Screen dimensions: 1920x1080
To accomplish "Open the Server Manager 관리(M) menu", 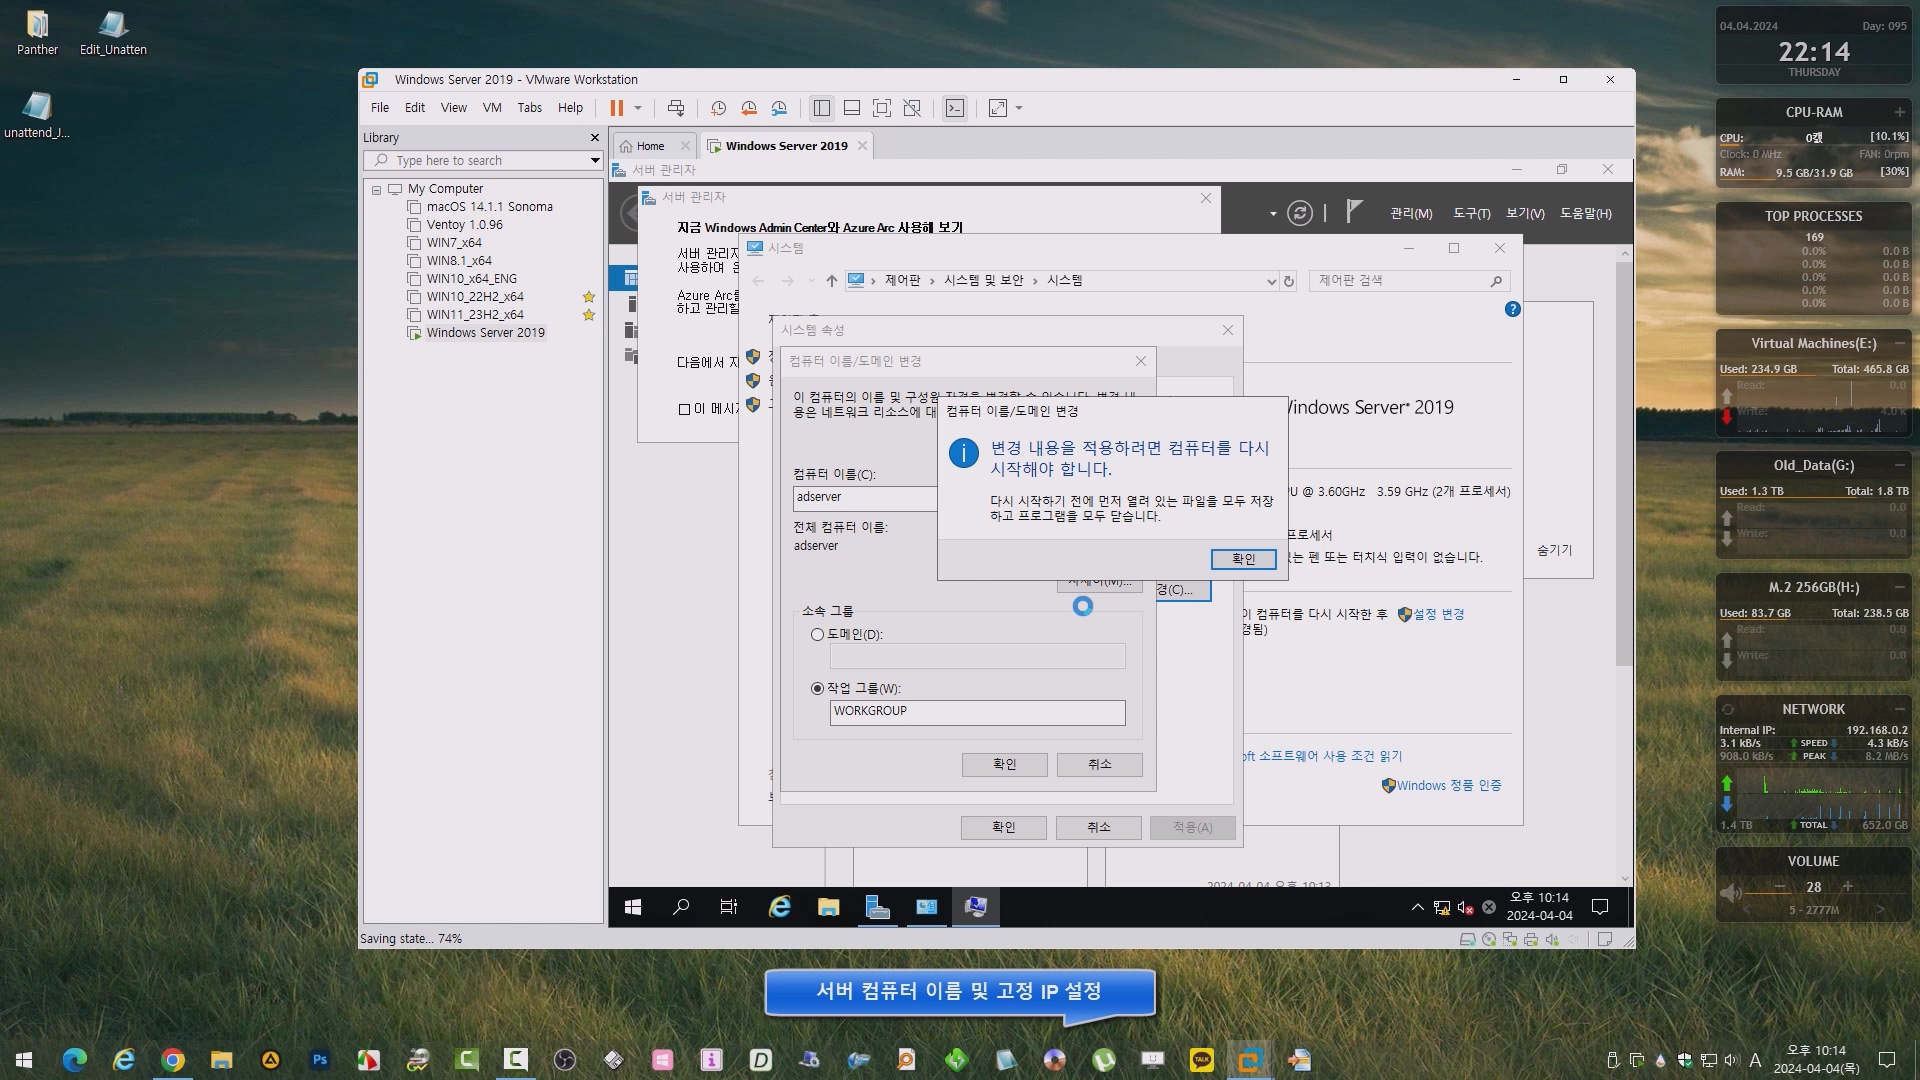I will pyautogui.click(x=1411, y=214).
